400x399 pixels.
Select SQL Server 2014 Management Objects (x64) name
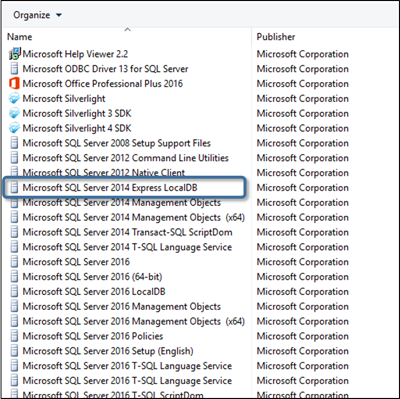tap(134, 217)
